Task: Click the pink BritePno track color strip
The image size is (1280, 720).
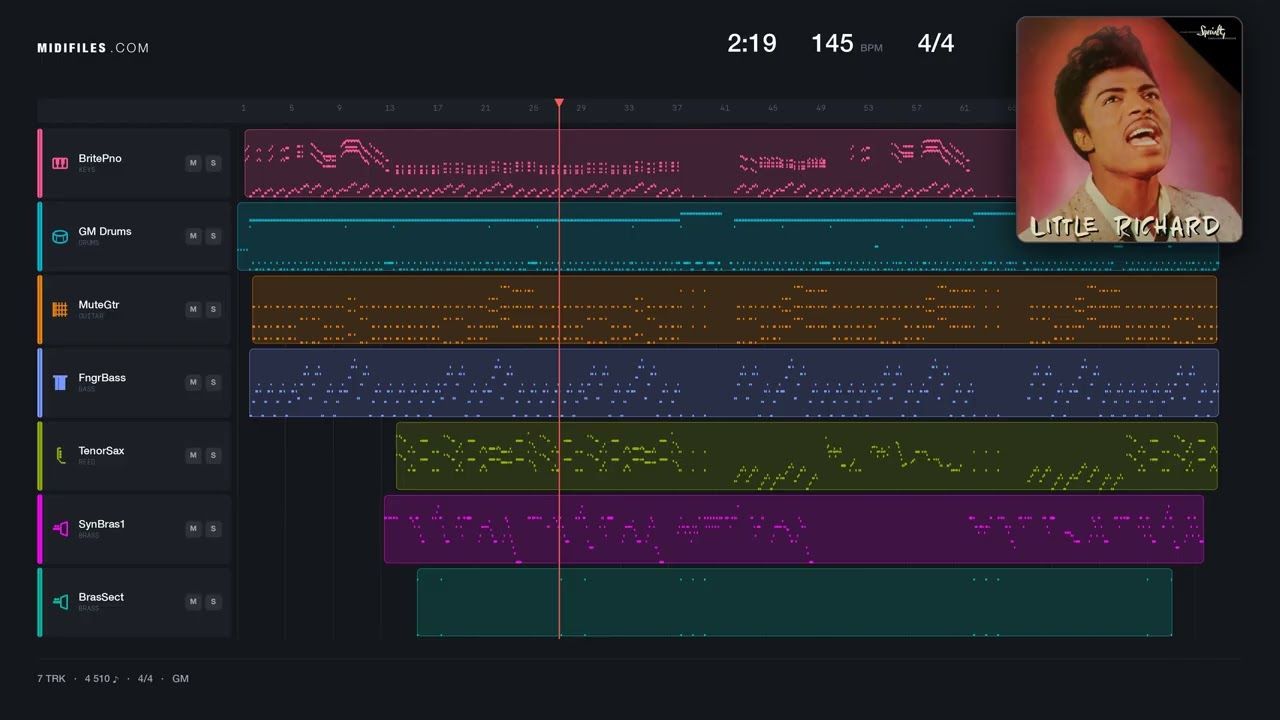Action: (x=40, y=163)
